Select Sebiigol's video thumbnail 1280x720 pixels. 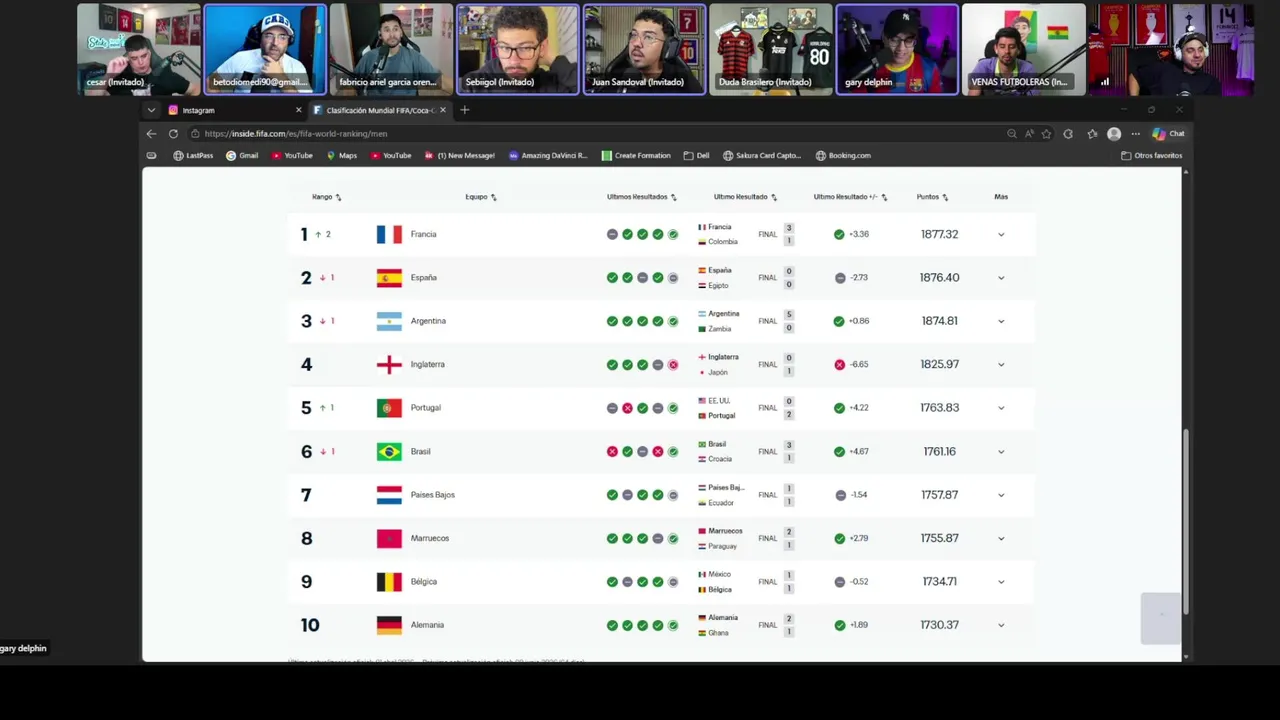518,50
